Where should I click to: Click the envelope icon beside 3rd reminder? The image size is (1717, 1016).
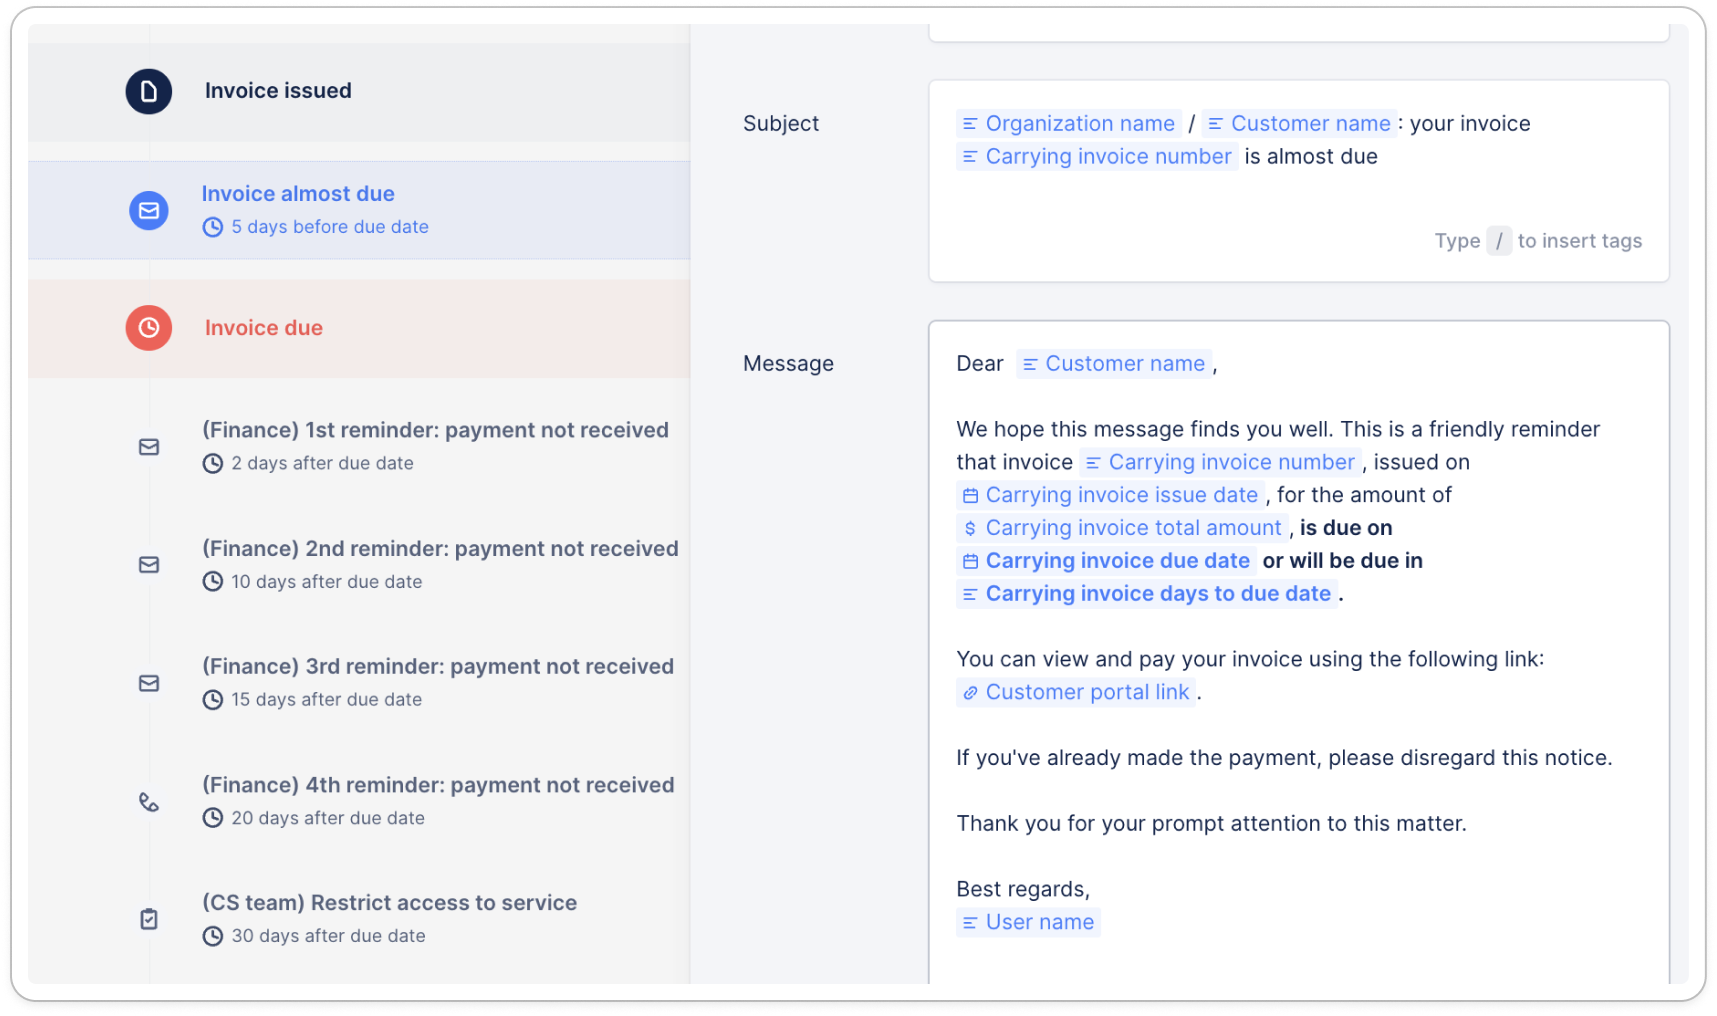(x=148, y=683)
